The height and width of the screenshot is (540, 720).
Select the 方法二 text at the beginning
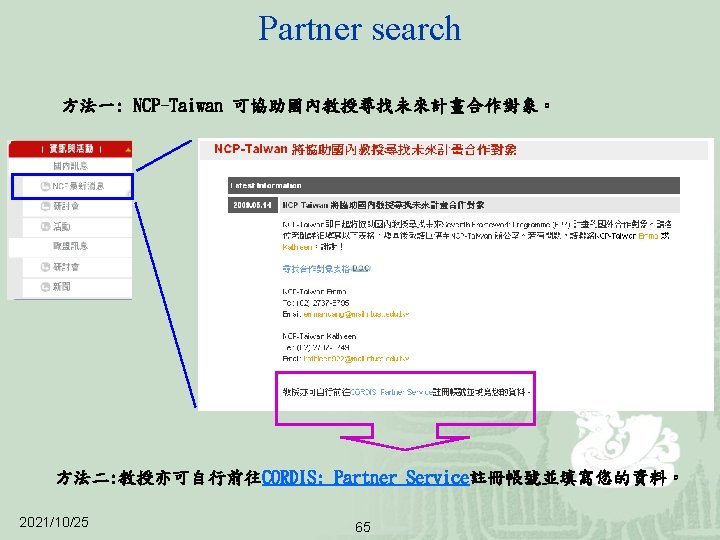tap(87, 478)
